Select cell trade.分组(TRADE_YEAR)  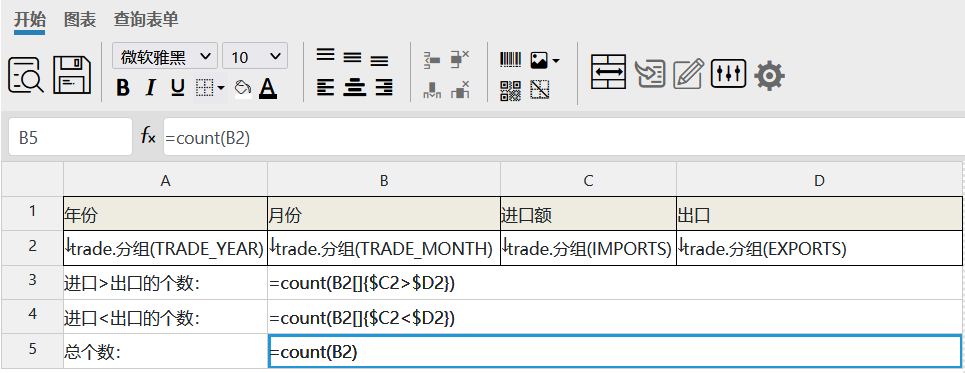[165, 248]
